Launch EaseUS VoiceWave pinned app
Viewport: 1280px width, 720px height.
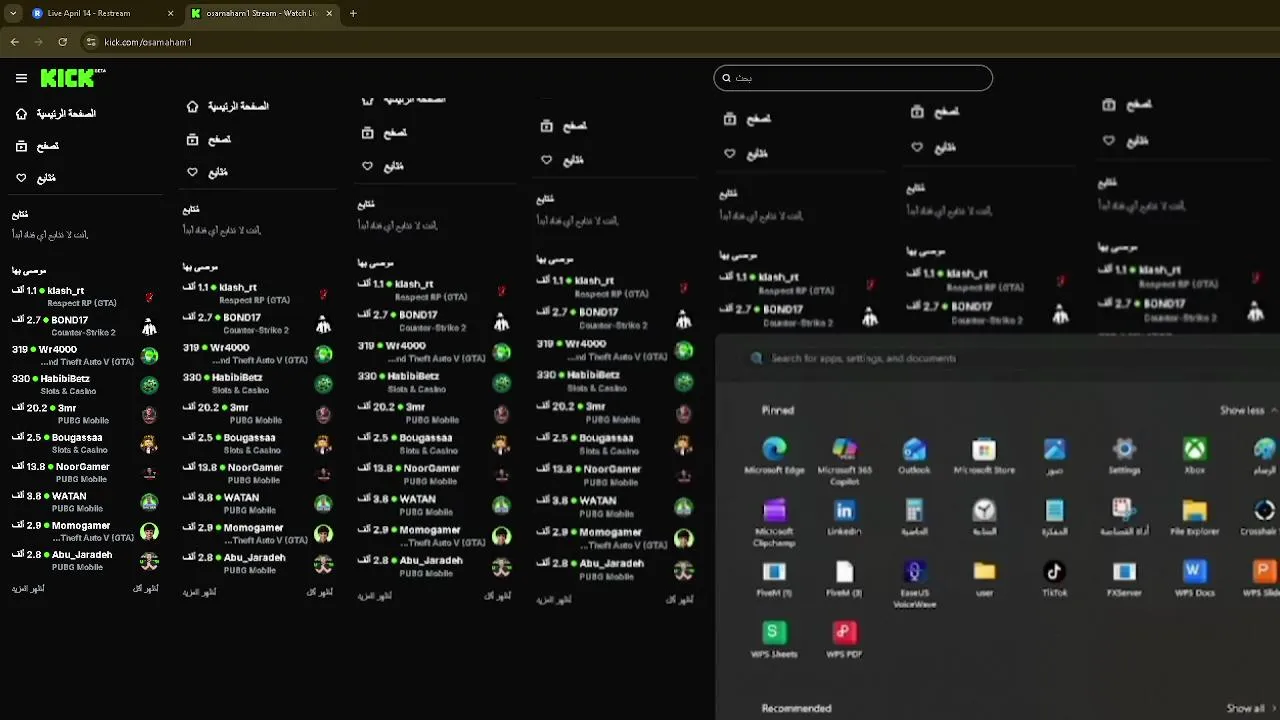pos(914,584)
